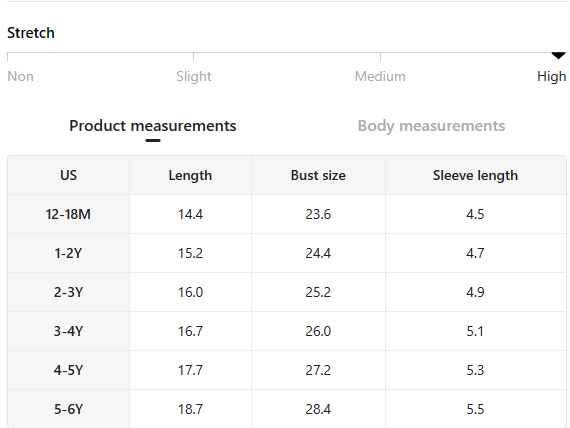
Task: Select the Product measurements tab
Action: (x=153, y=126)
